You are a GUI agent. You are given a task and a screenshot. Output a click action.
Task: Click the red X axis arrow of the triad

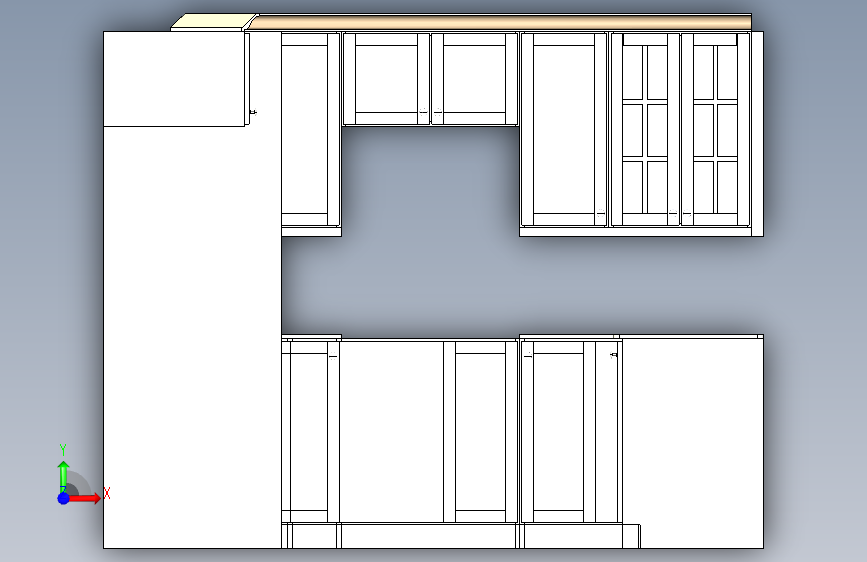[85, 498]
